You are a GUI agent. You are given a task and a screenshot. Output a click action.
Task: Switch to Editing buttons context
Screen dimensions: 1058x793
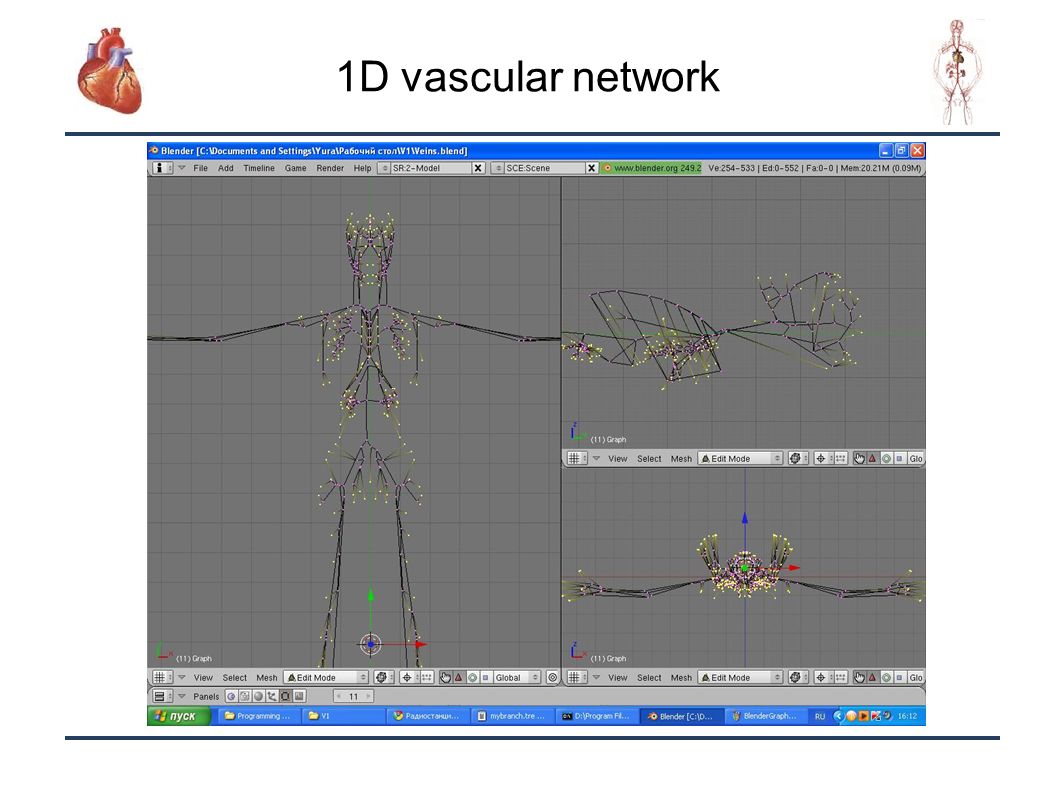[285, 696]
